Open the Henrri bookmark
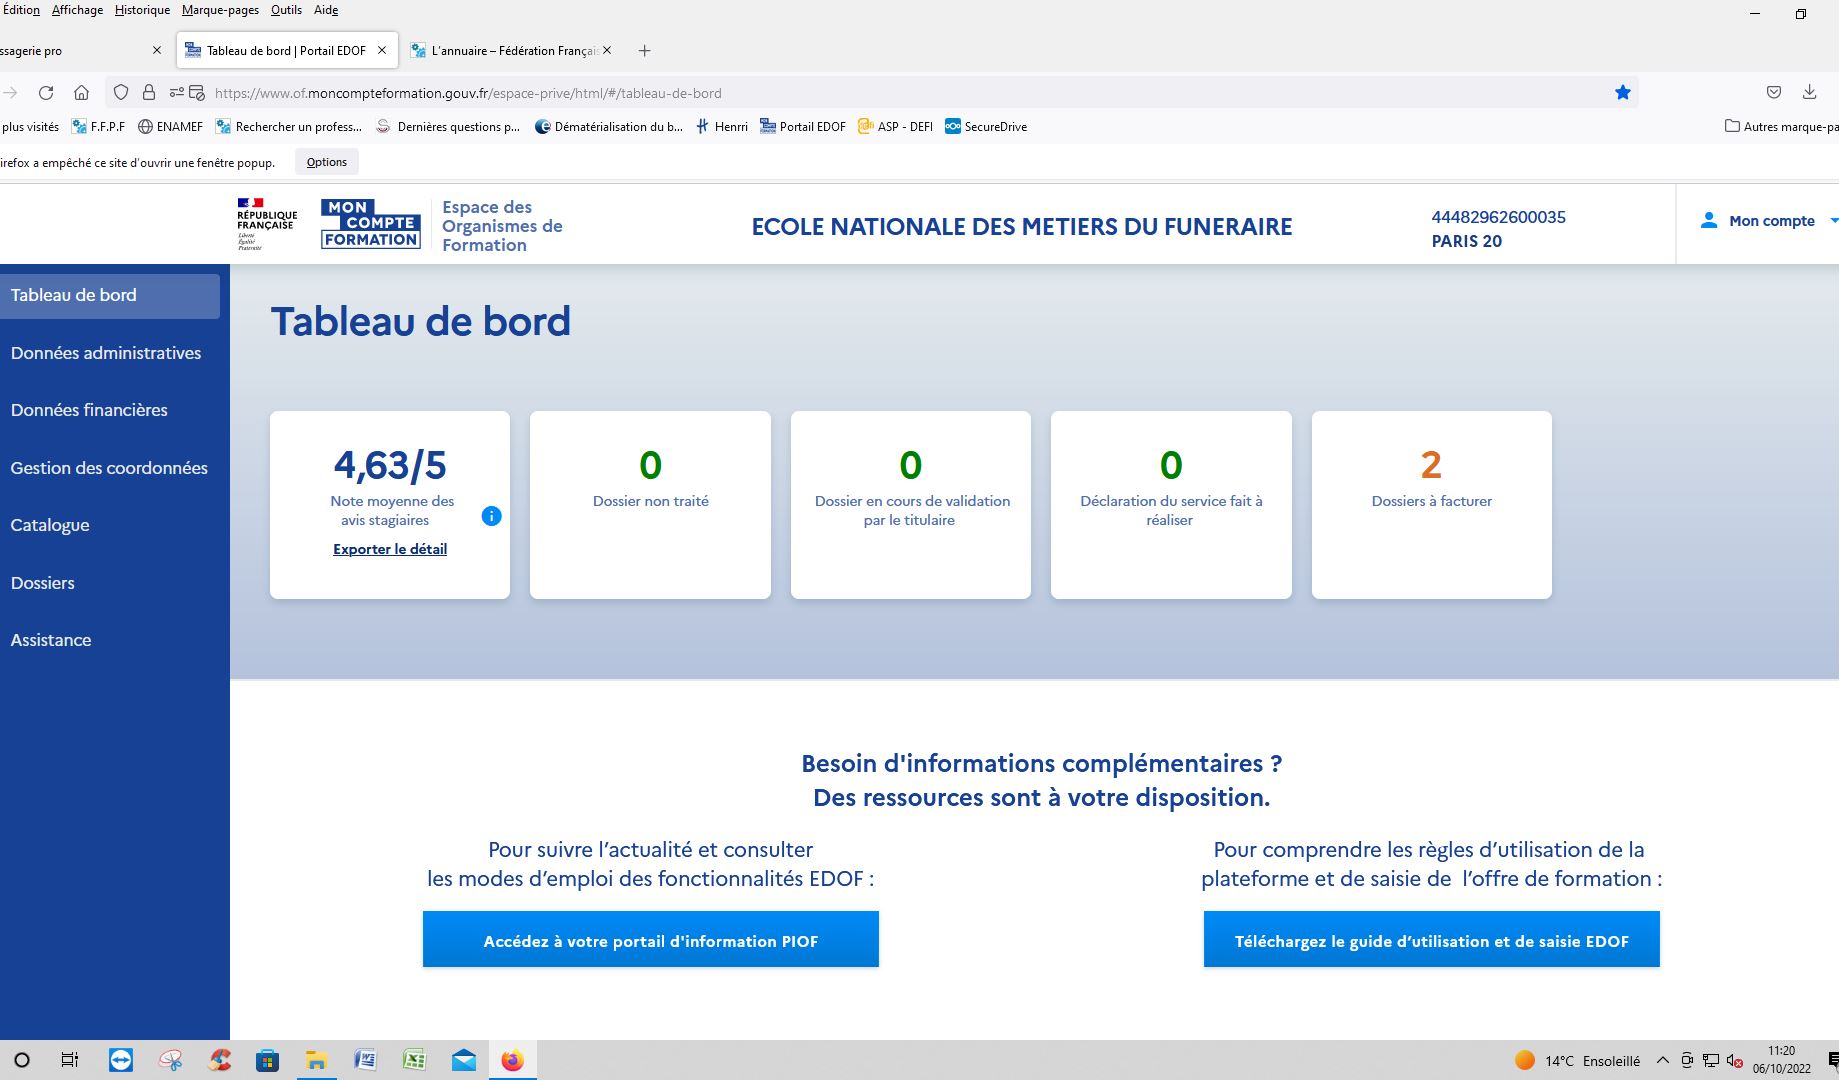1839x1080 pixels. point(722,127)
